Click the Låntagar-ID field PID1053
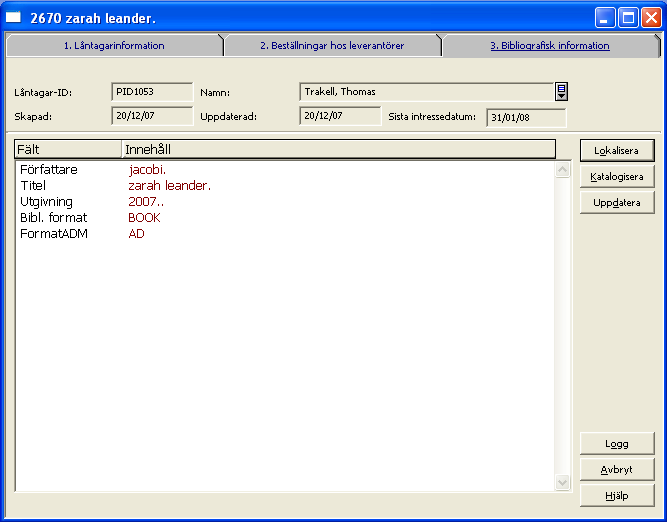 (152, 92)
